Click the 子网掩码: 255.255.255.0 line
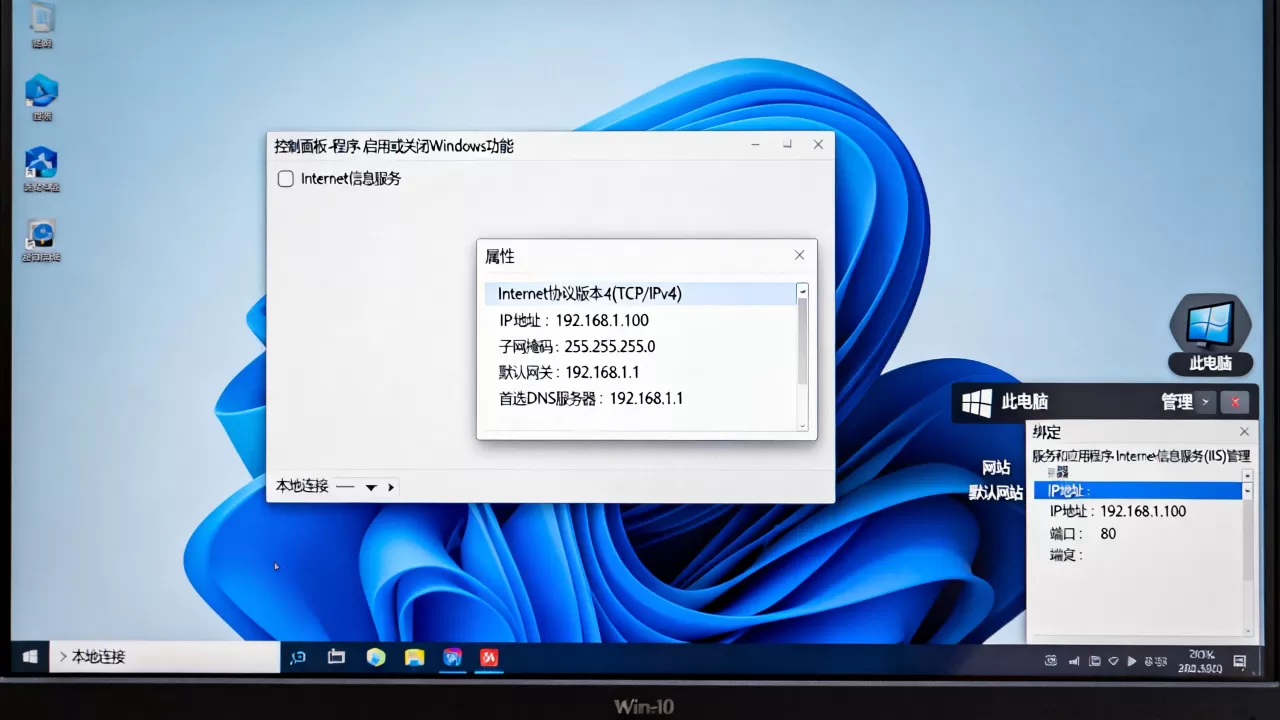 [x=577, y=347]
